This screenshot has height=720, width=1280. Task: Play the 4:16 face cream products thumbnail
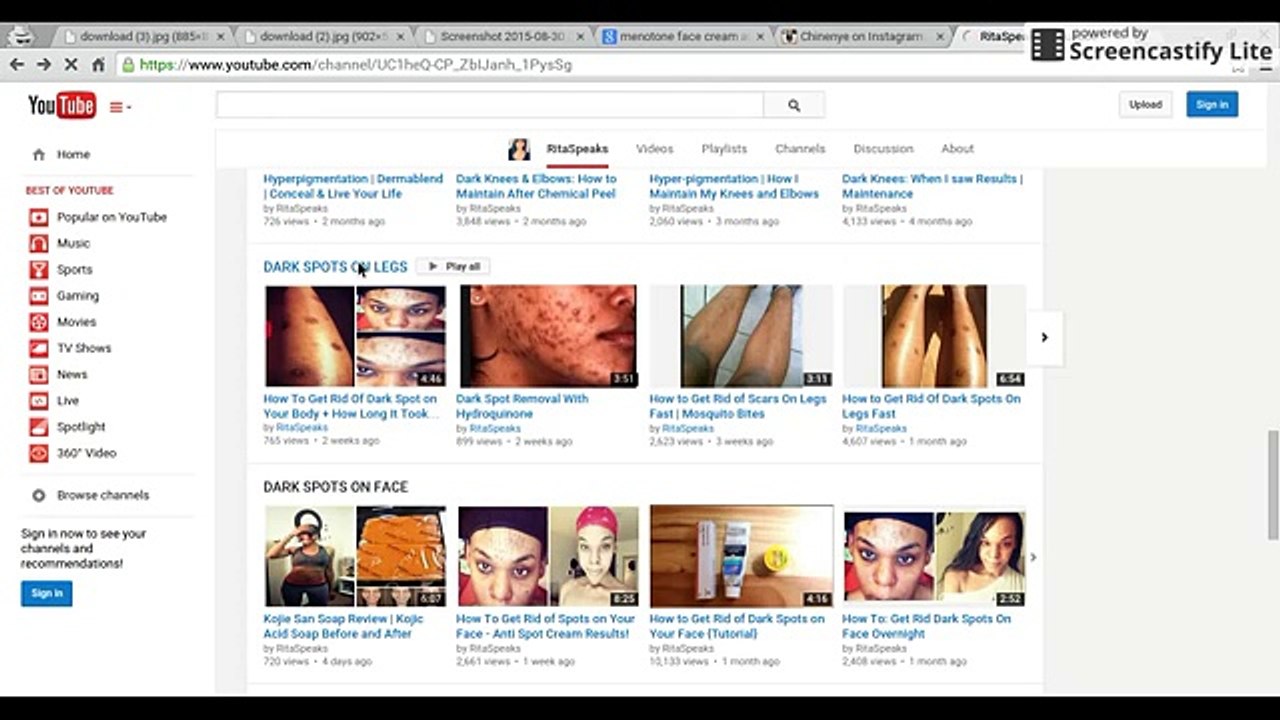(741, 556)
